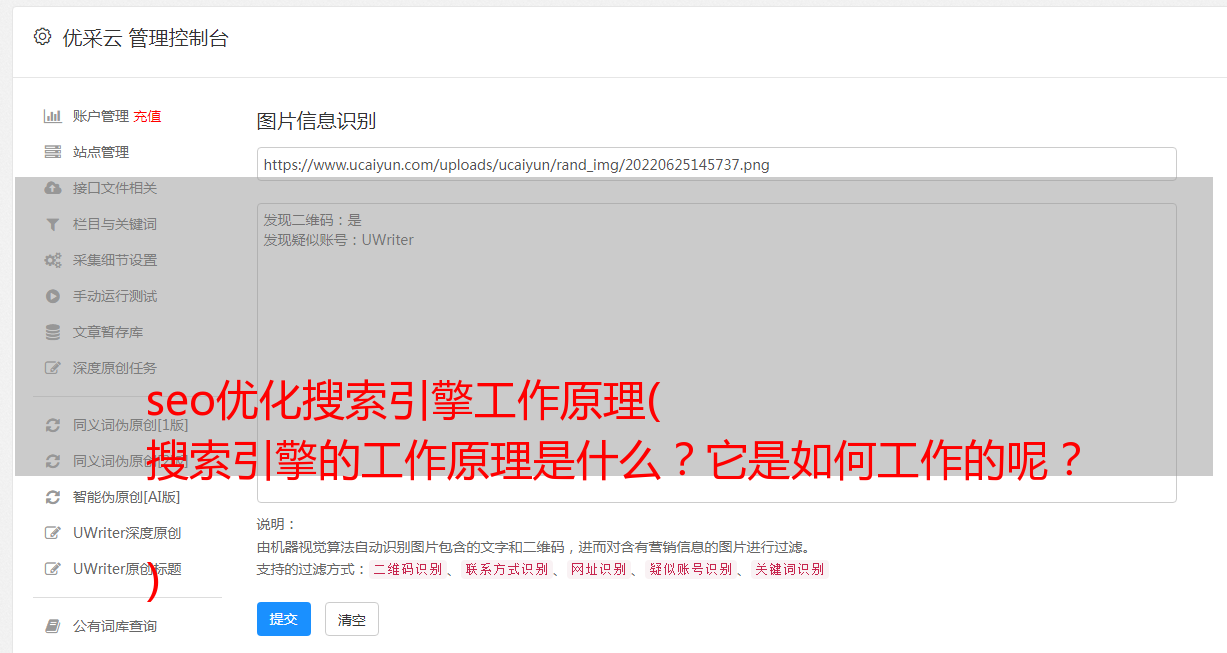Image resolution: width=1227 pixels, height=653 pixels.
Task: Click the edit icon for UWriter原创标题
Action: 53,569
